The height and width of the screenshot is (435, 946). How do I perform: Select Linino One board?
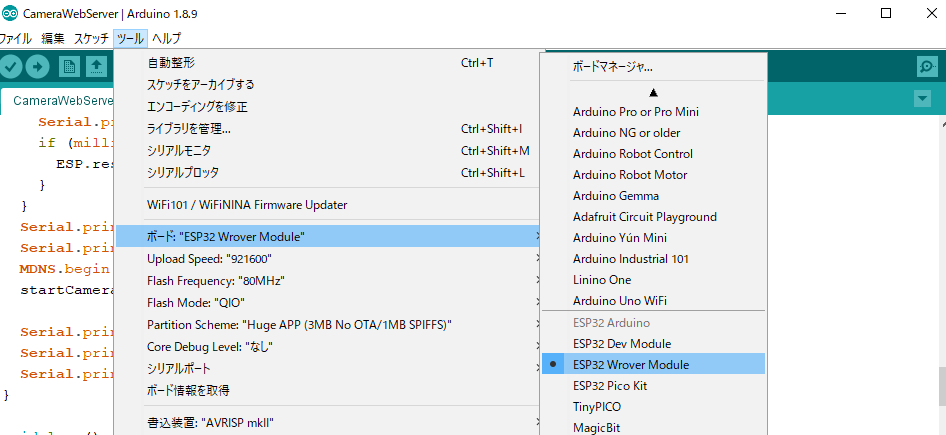[653, 280]
